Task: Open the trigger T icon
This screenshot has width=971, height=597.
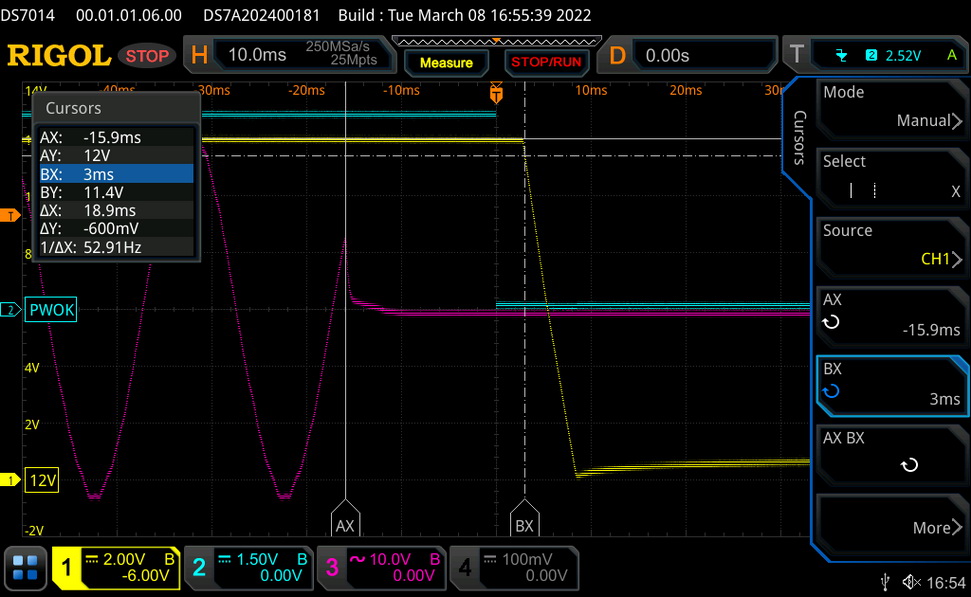Action: (796, 55)
